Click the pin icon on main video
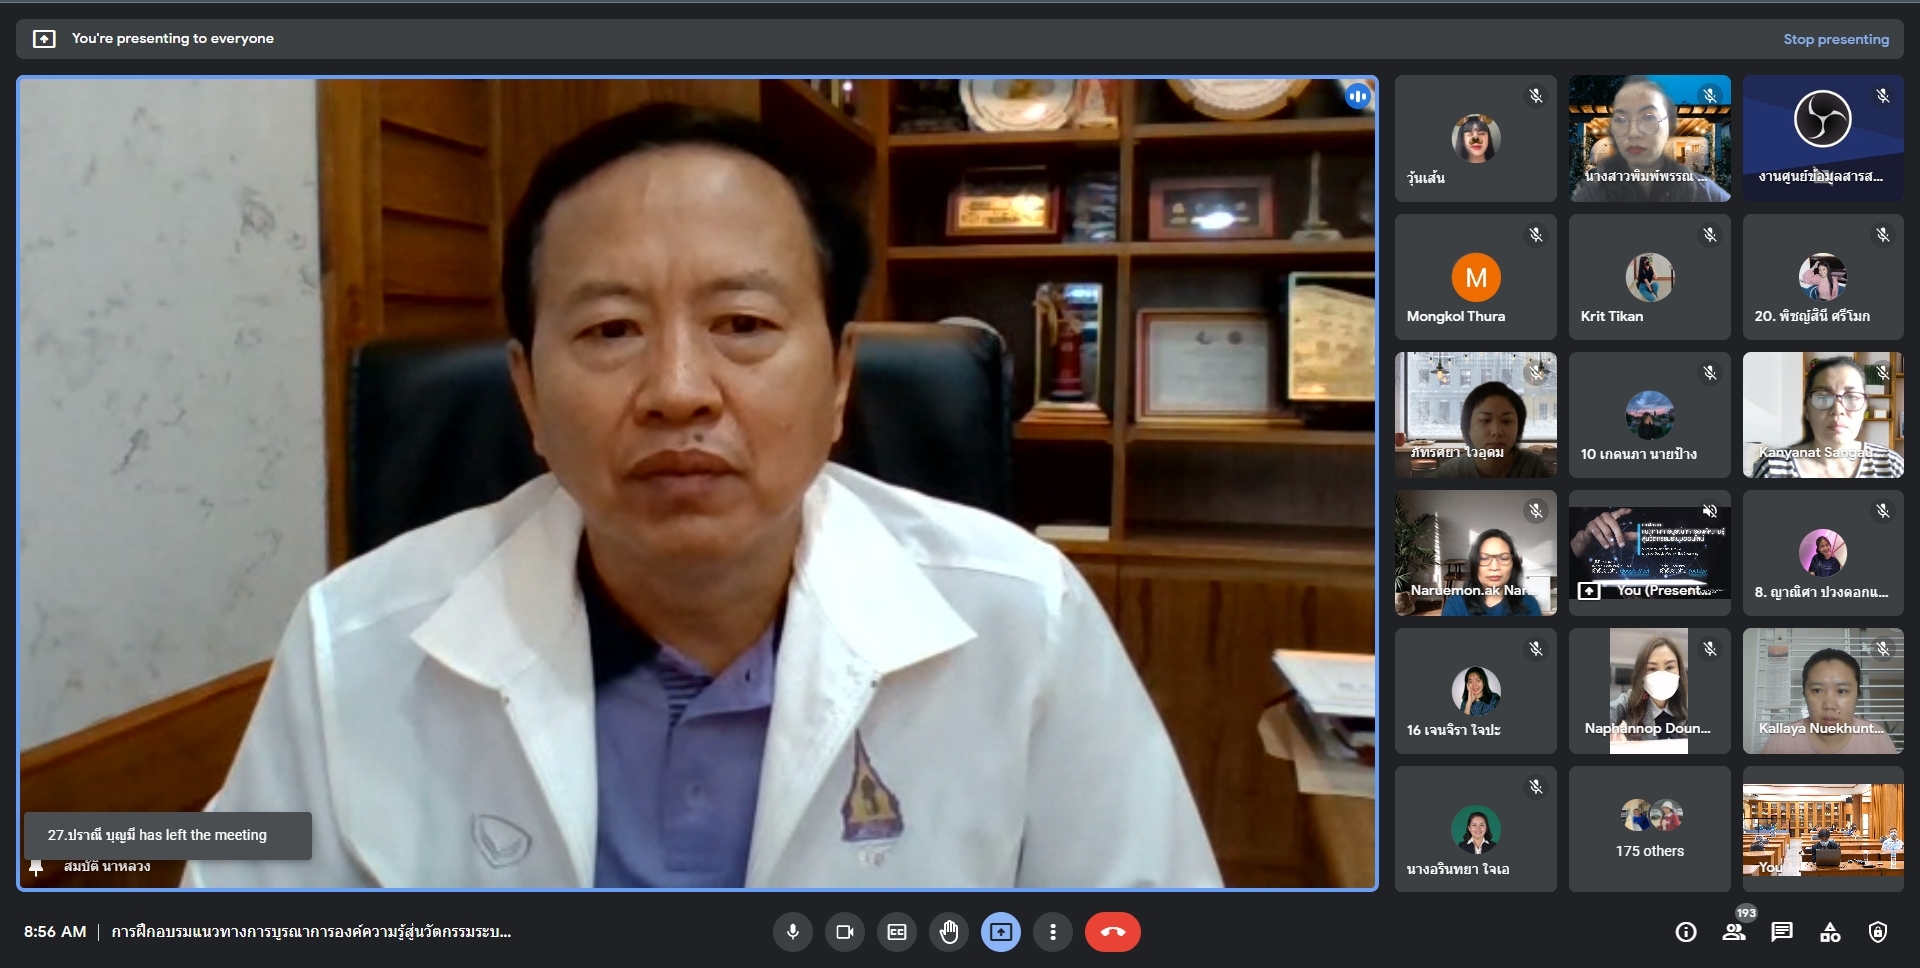This screenshot has height=968, width=1920. [37, 866]
